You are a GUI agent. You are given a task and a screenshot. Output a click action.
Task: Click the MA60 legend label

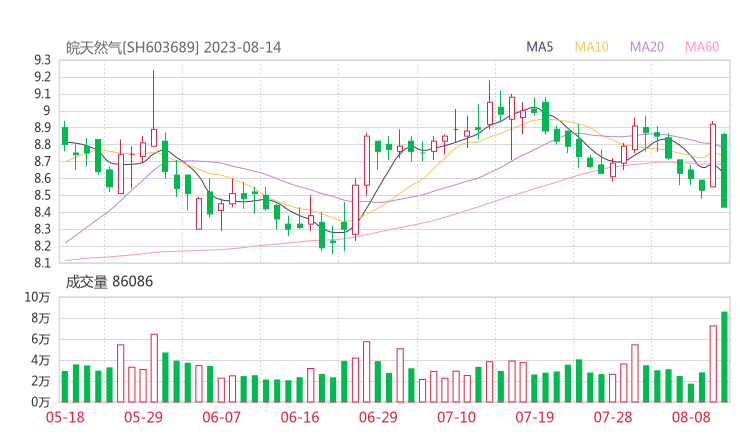[x=702, y=47]
